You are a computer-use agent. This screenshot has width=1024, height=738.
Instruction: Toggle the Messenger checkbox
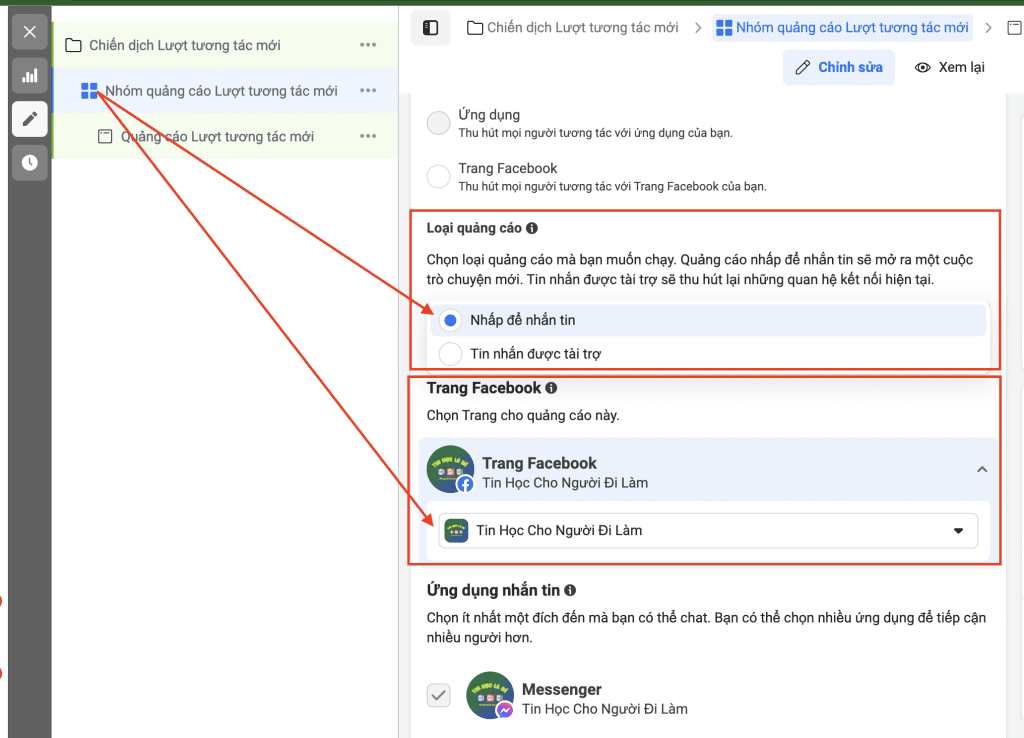(438, 695)
